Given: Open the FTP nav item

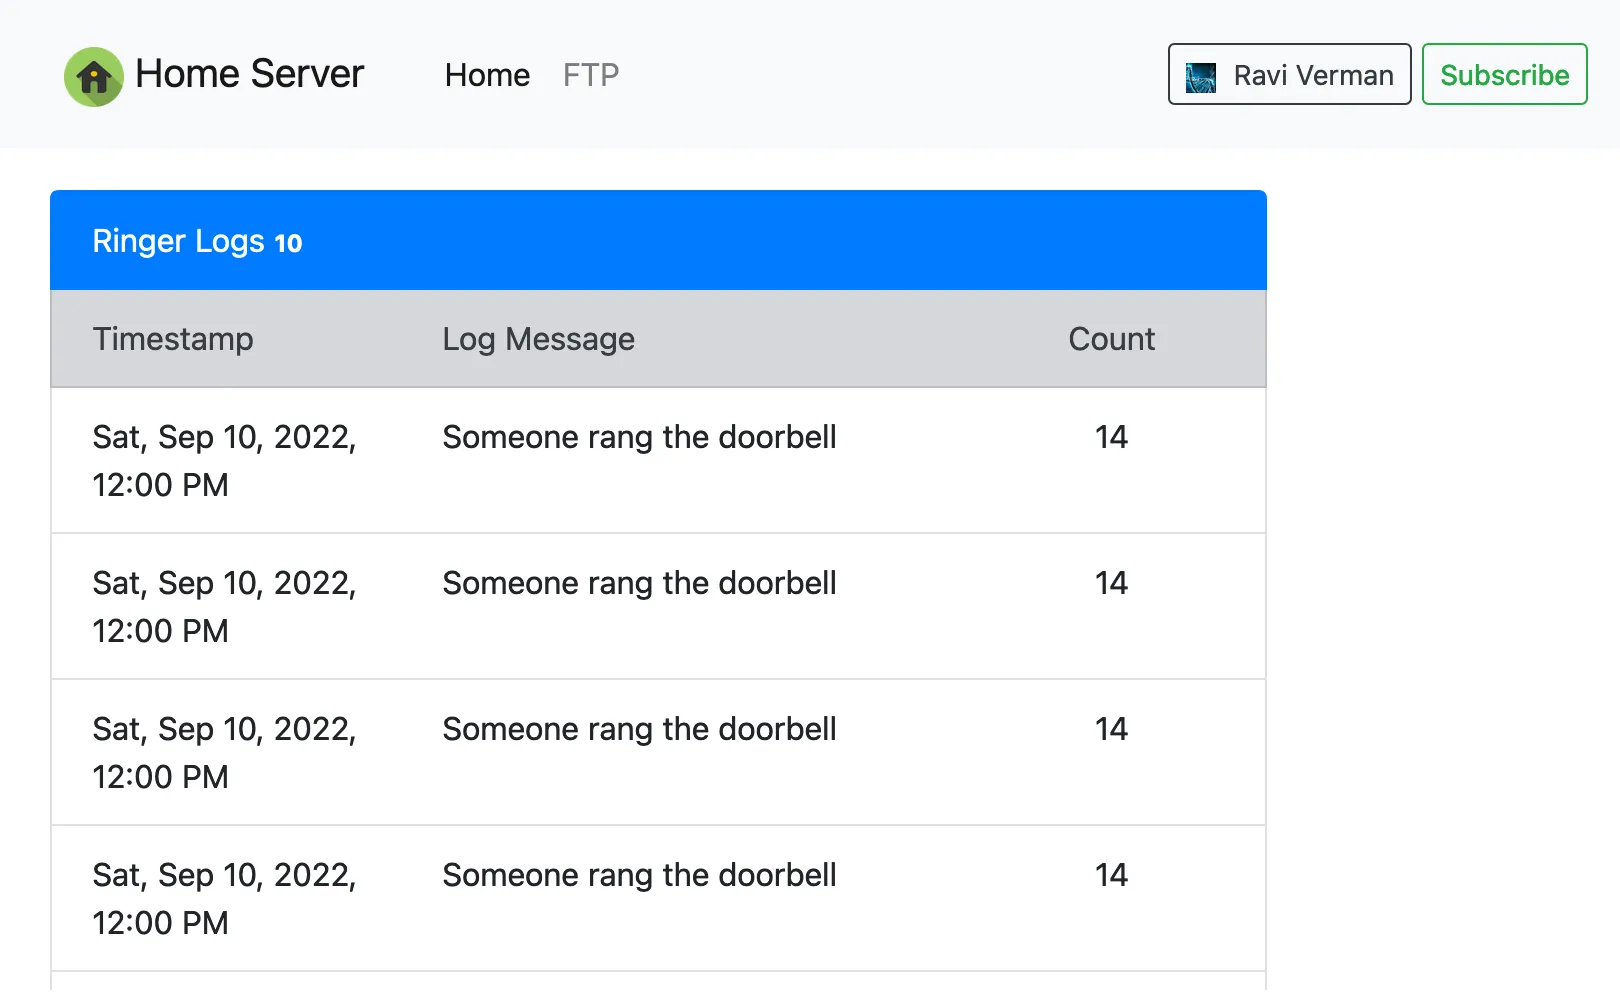Looking at the screenshot, I should pos(590,75).
